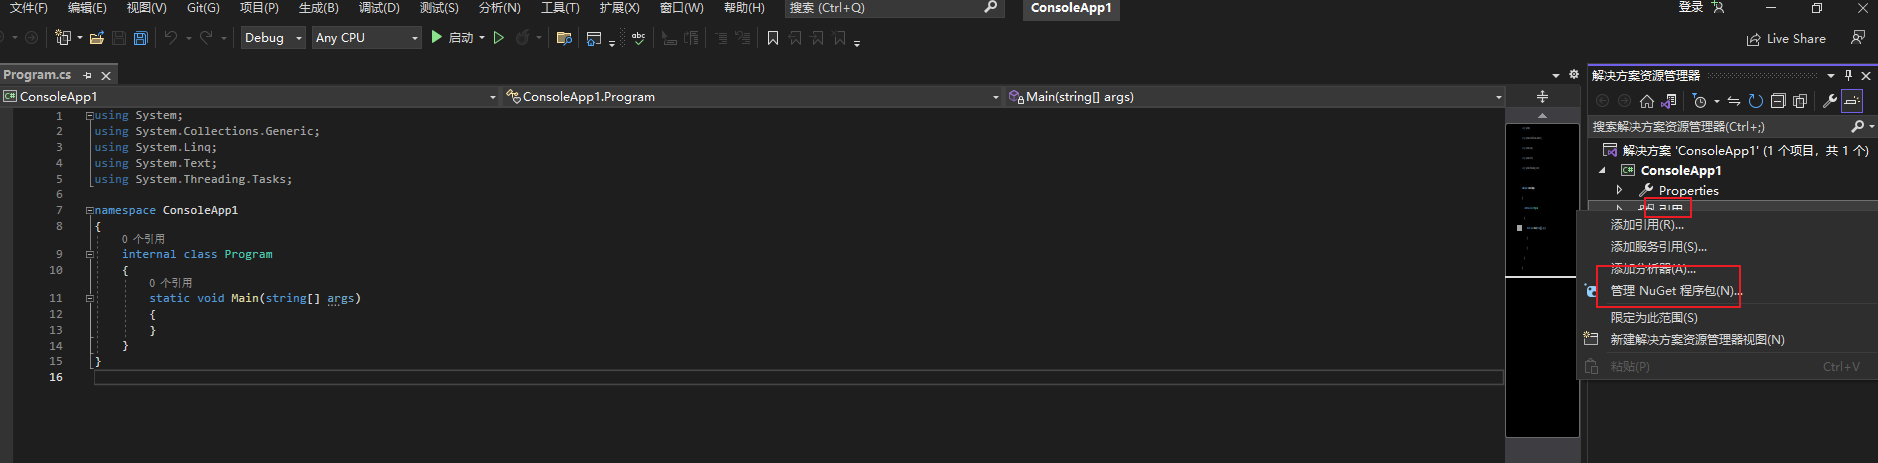The image size is (1878, 463).
Task: Click the Solution Explorer search field
Action: click(x=1720, y=127)
